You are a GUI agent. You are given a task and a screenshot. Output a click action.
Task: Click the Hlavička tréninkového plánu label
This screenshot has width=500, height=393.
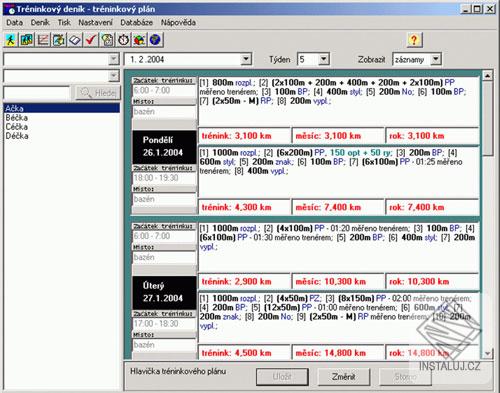click(178, 371)
